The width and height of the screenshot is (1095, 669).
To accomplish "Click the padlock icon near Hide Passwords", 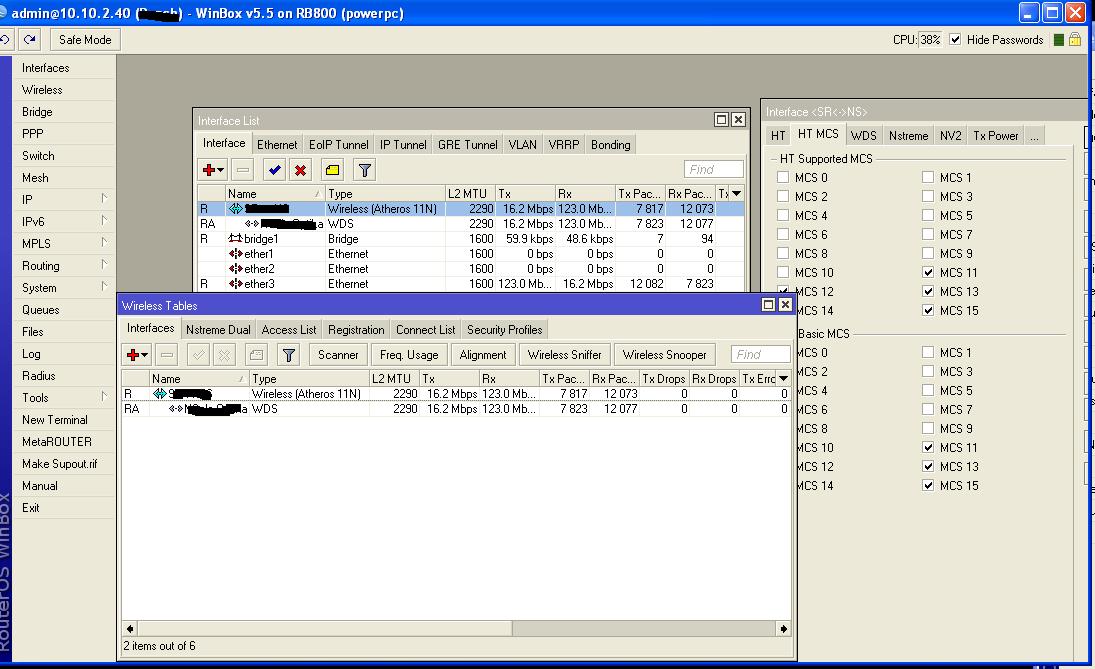I will pos(1075,40).
